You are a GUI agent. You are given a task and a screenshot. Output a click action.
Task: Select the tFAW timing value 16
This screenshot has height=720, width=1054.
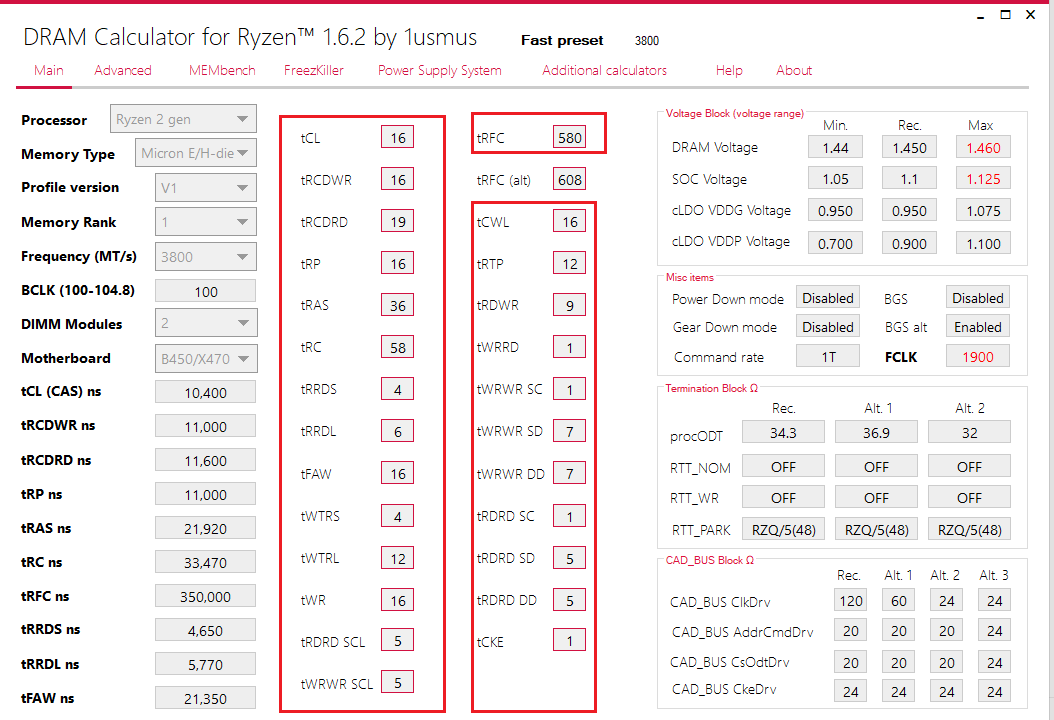click(x=398, y=473)
